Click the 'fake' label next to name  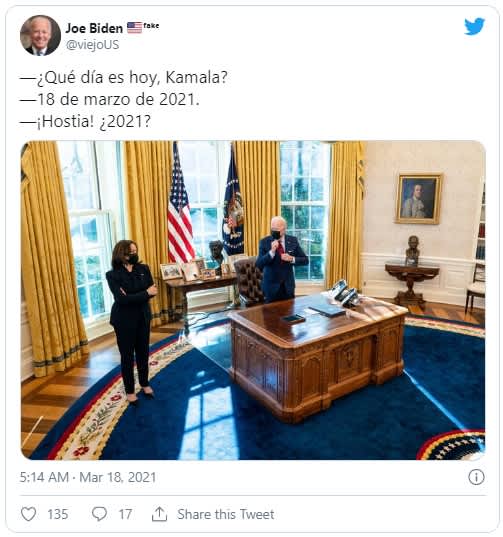point(151,26)
